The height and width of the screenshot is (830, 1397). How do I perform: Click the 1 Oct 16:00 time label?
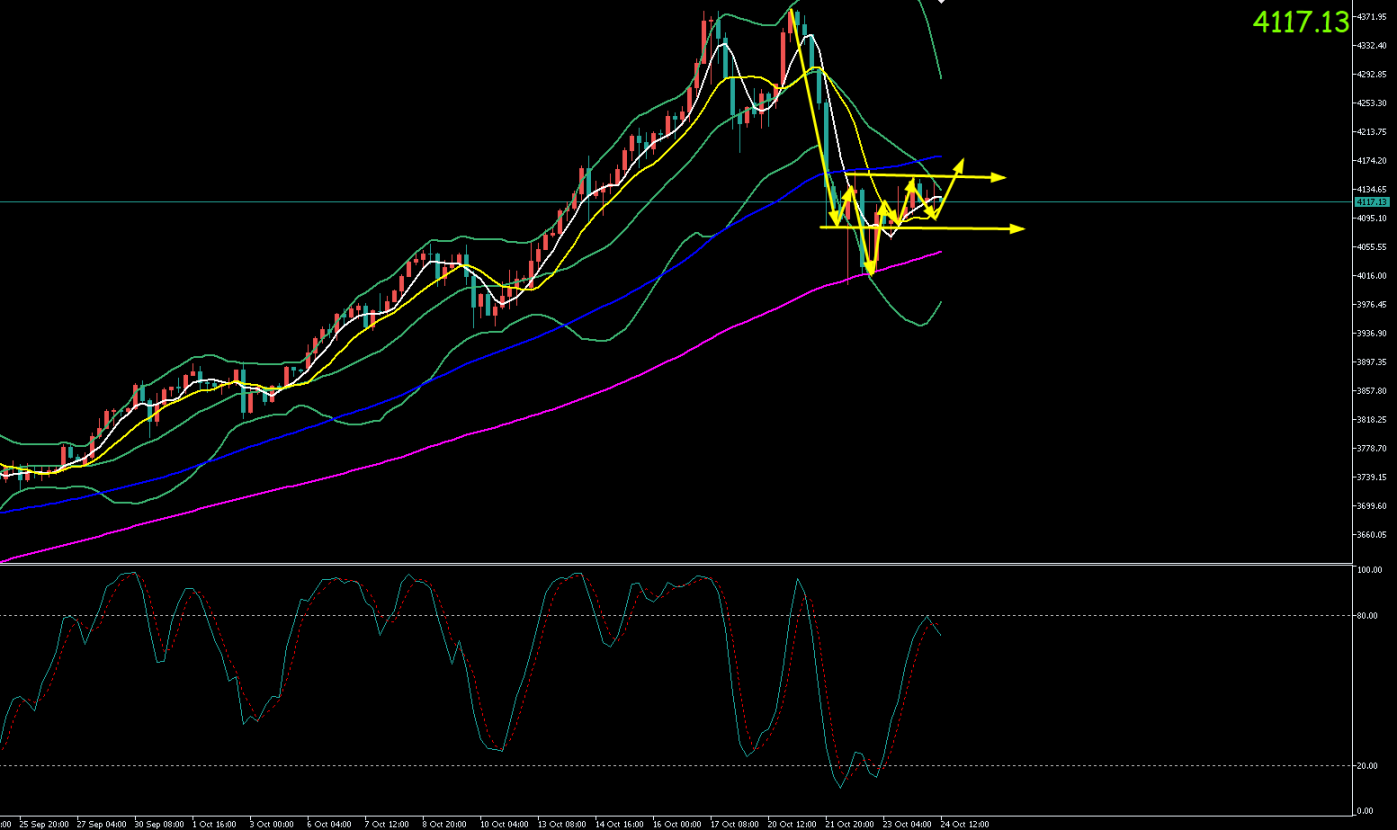pos(216,824)
